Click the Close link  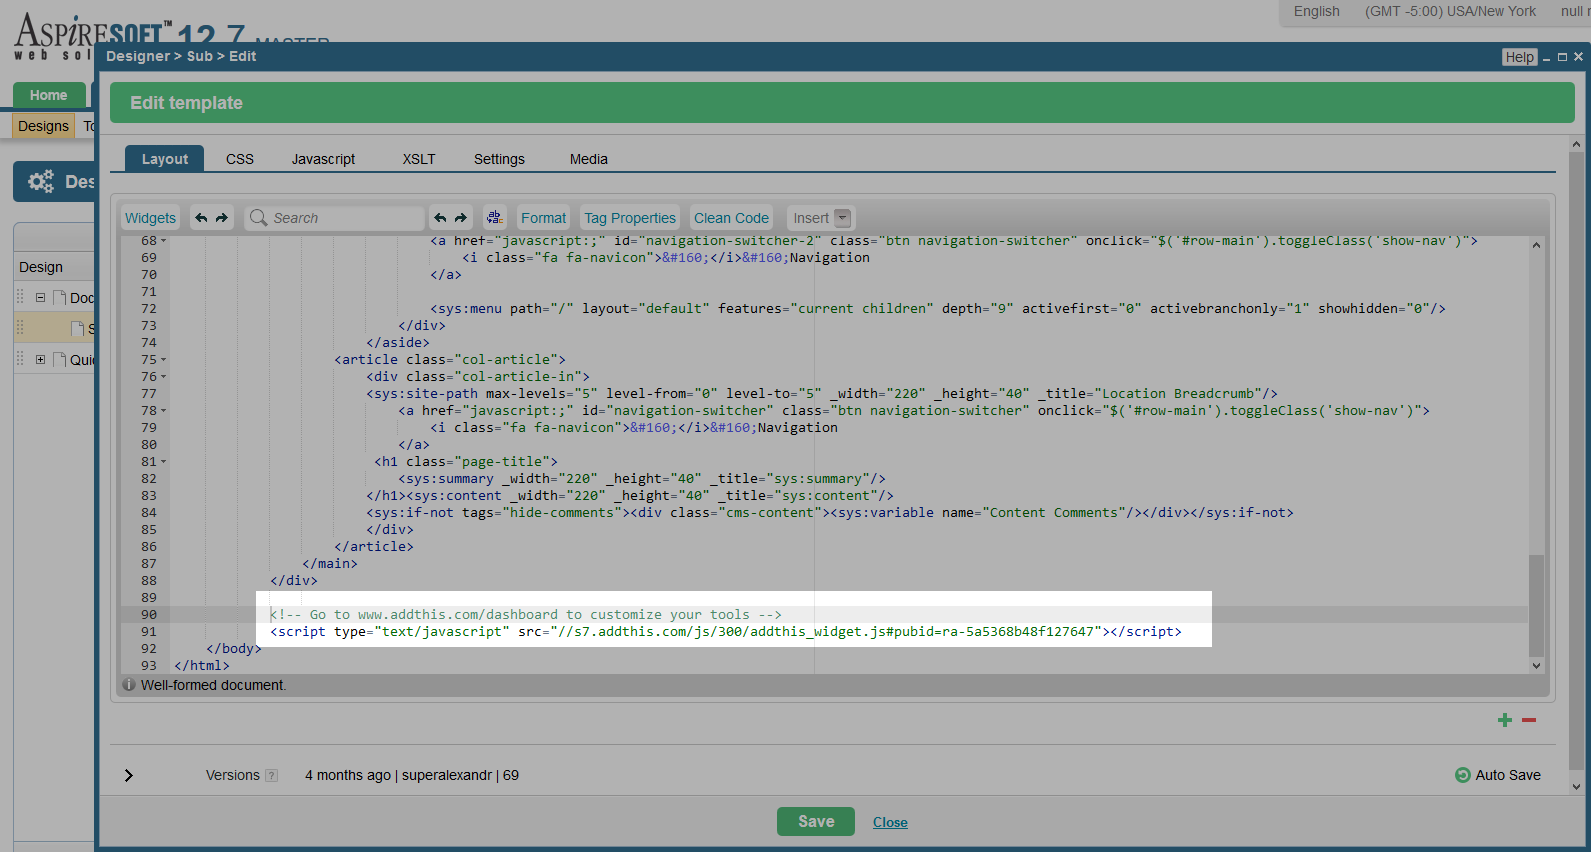[890, 822]
